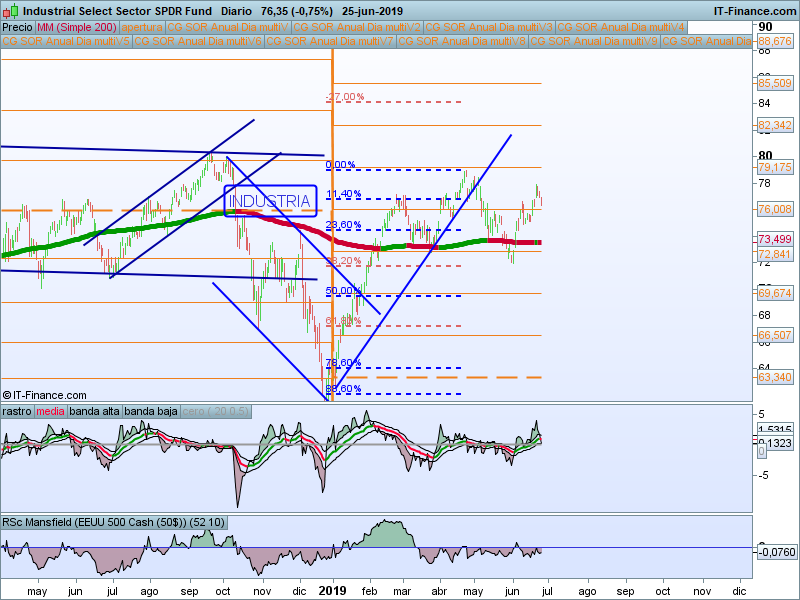The image size is (800, 600).
Task: Click the mar marker on time axis
Action: pyautogui.click(x=402, y=591)
